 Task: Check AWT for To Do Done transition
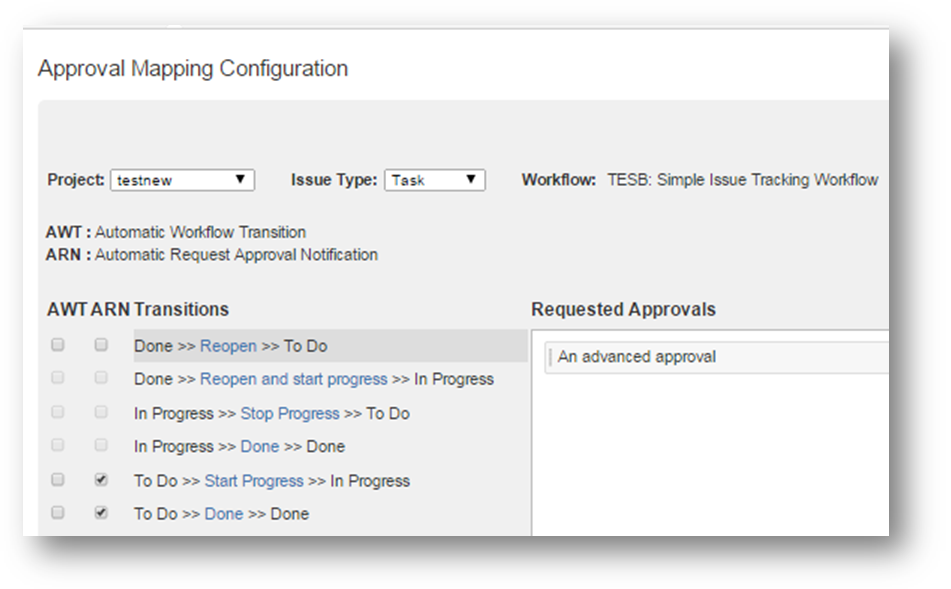[58, 513]
